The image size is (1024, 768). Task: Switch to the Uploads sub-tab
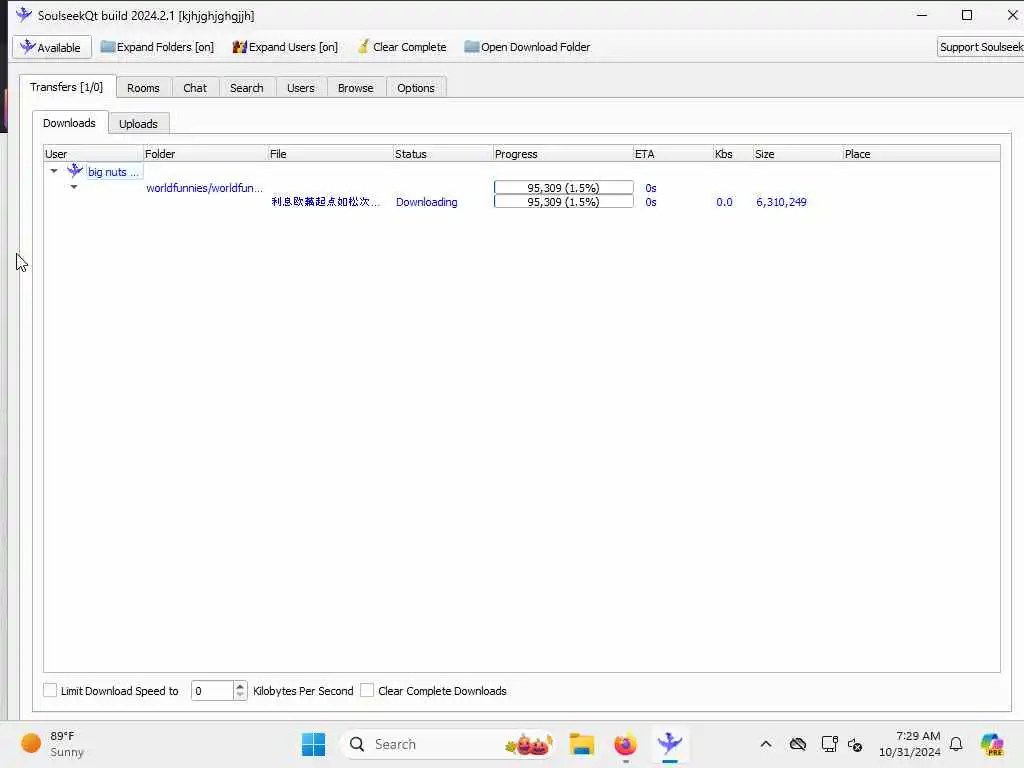[x=138, y=123]
